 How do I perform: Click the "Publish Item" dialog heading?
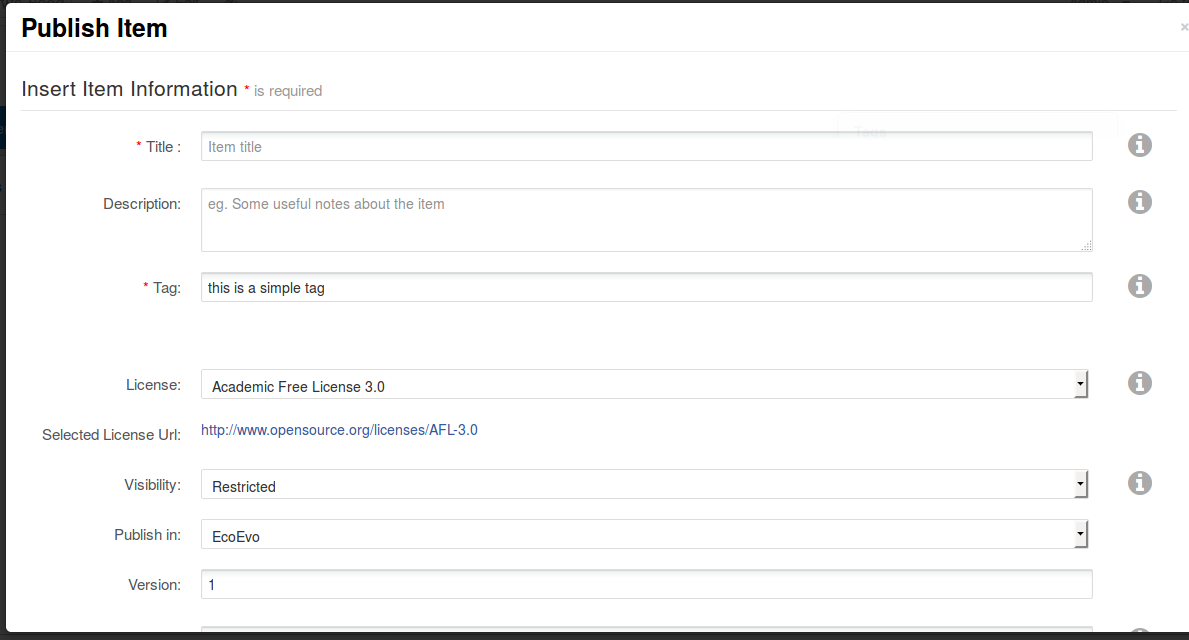(94, 28)
